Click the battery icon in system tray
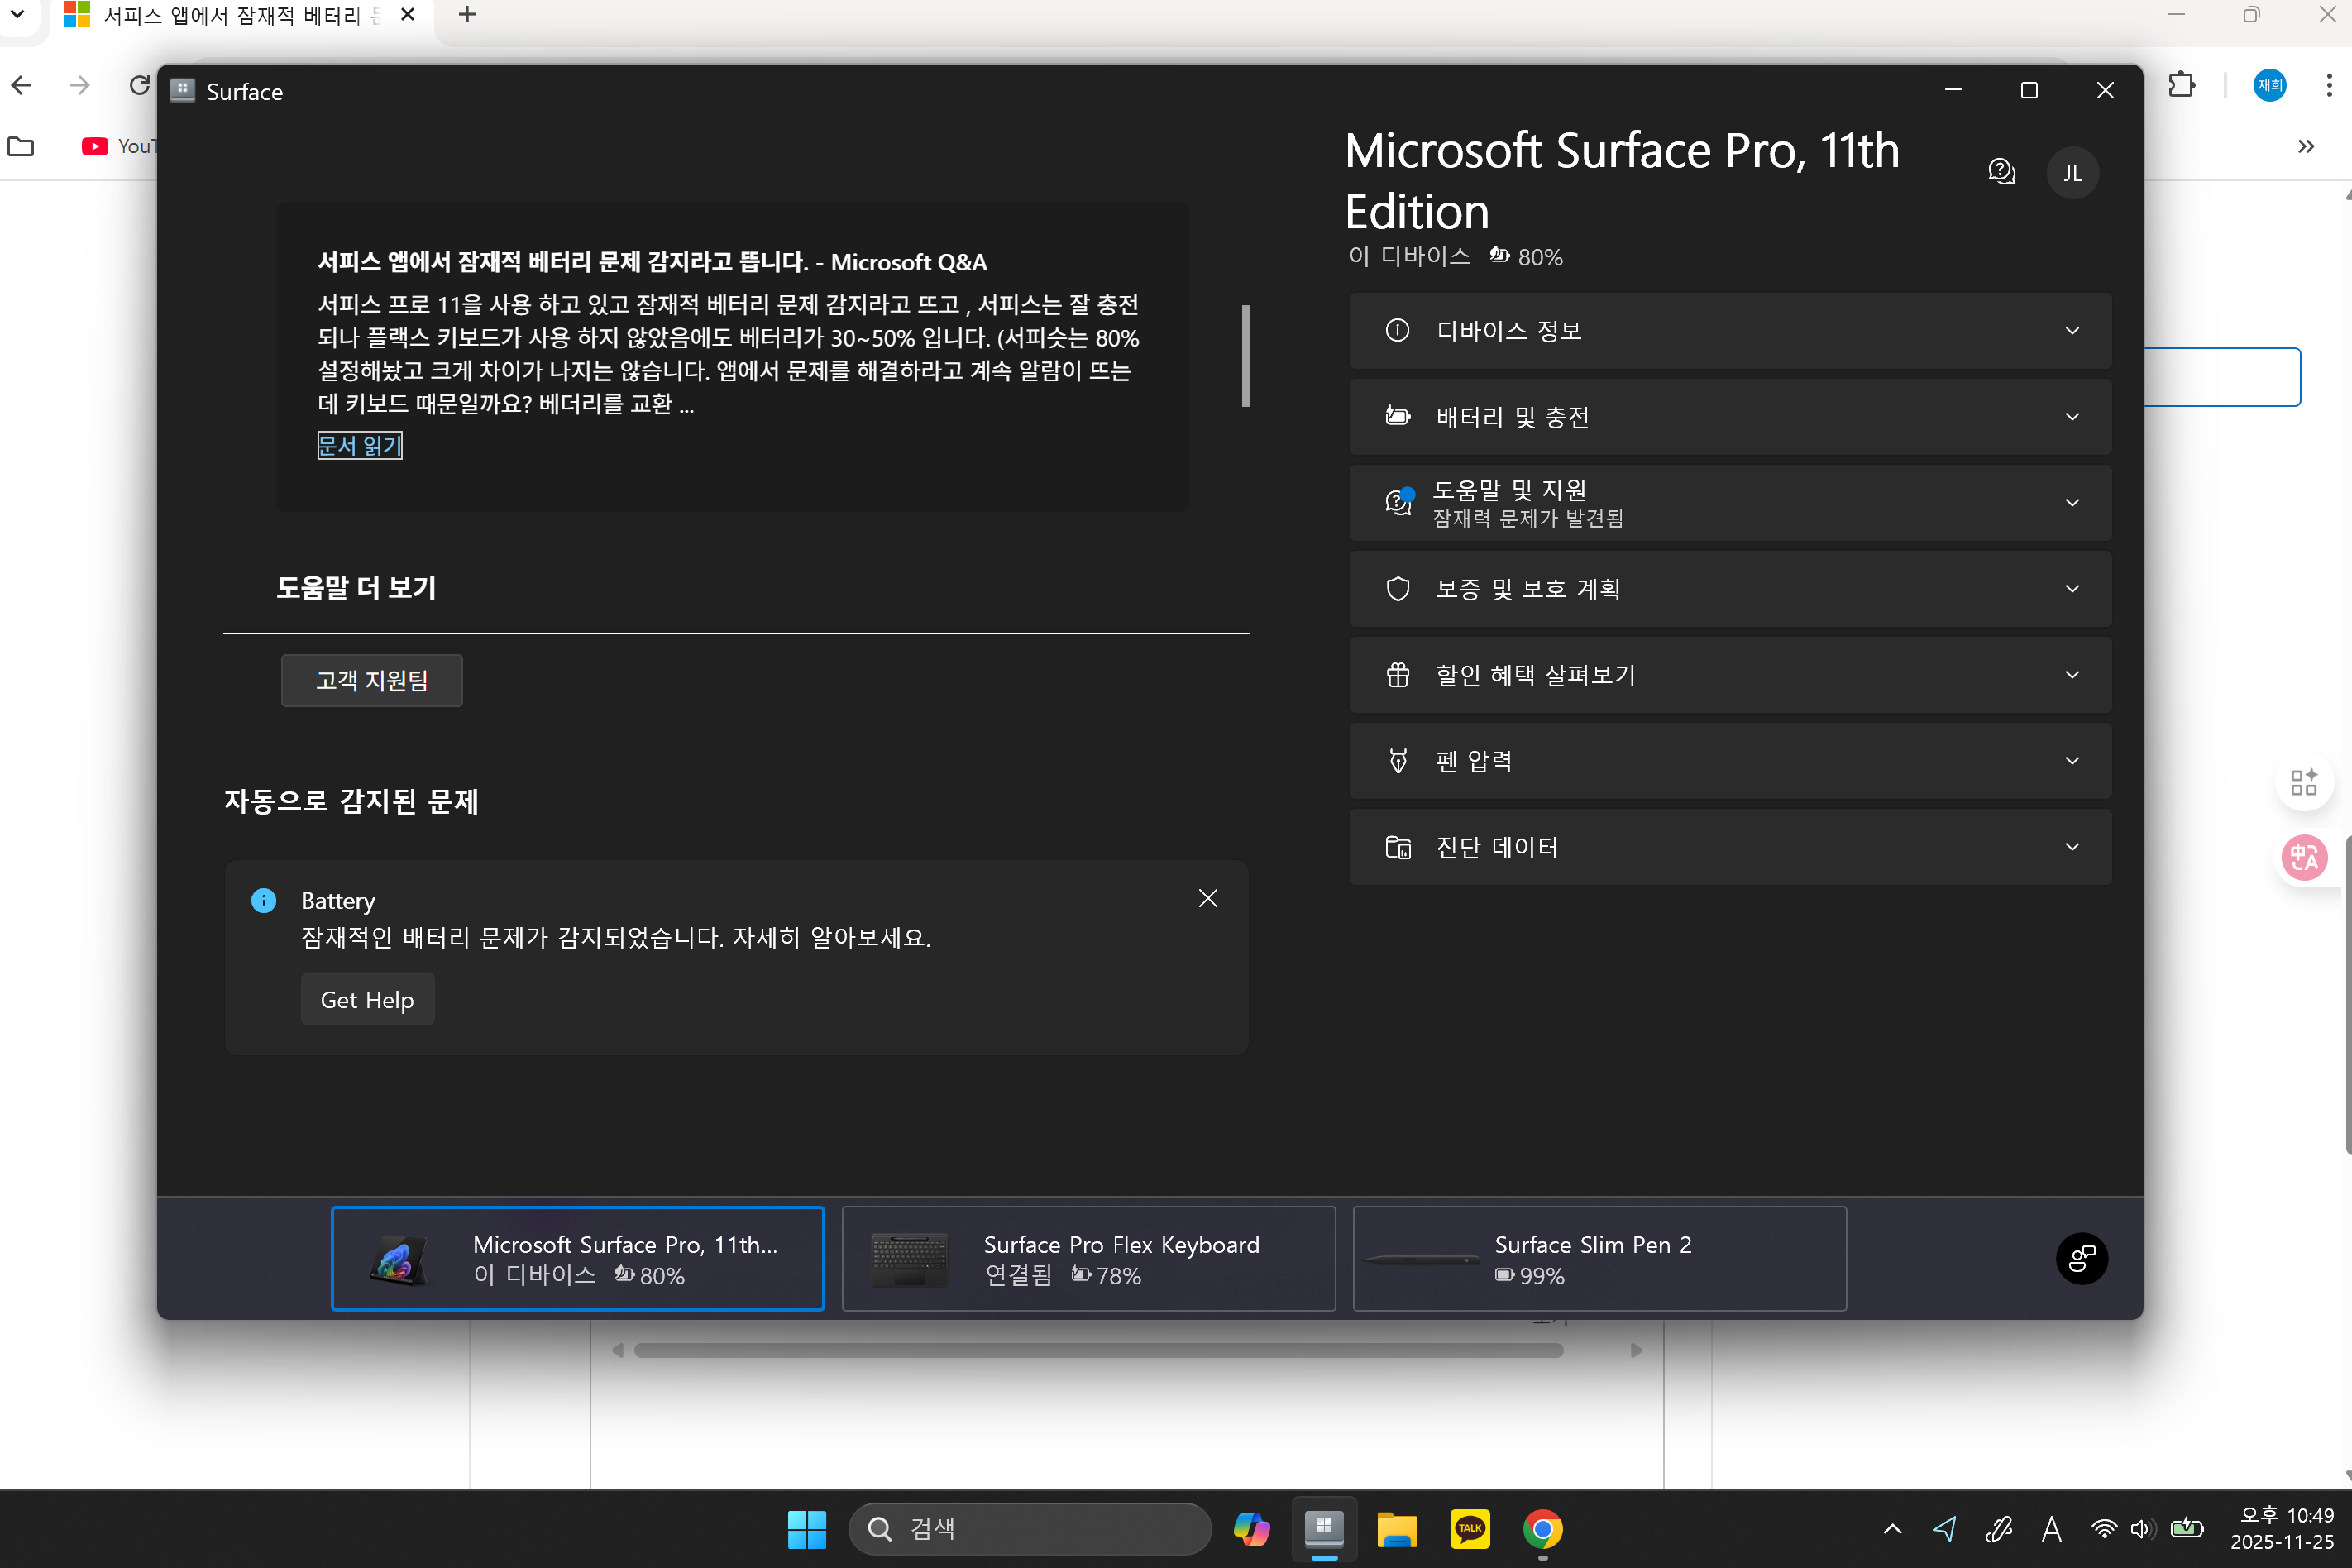Screen dimensions: 2352x1568 [x=2188, y=1528]
